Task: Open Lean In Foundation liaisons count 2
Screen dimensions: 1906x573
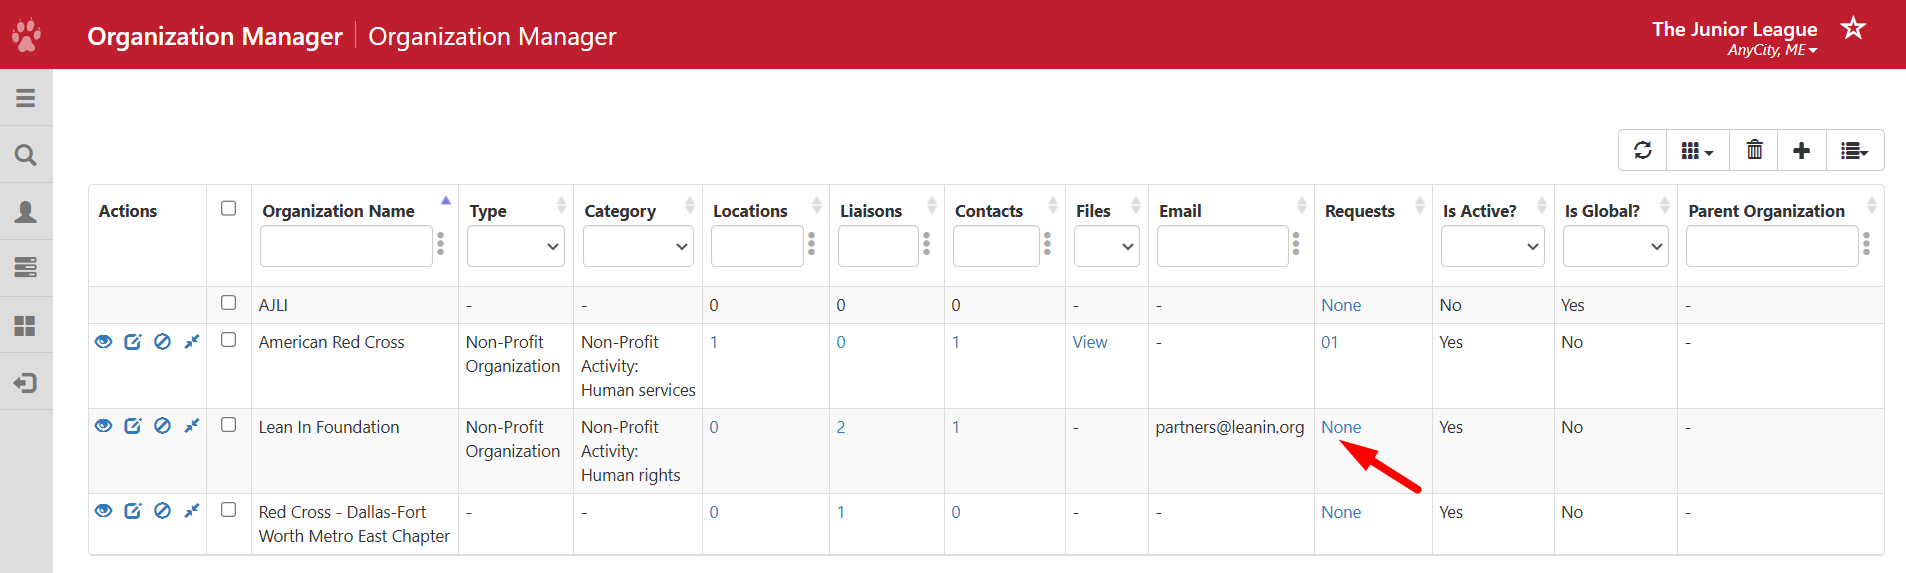Action: [841, 427]
